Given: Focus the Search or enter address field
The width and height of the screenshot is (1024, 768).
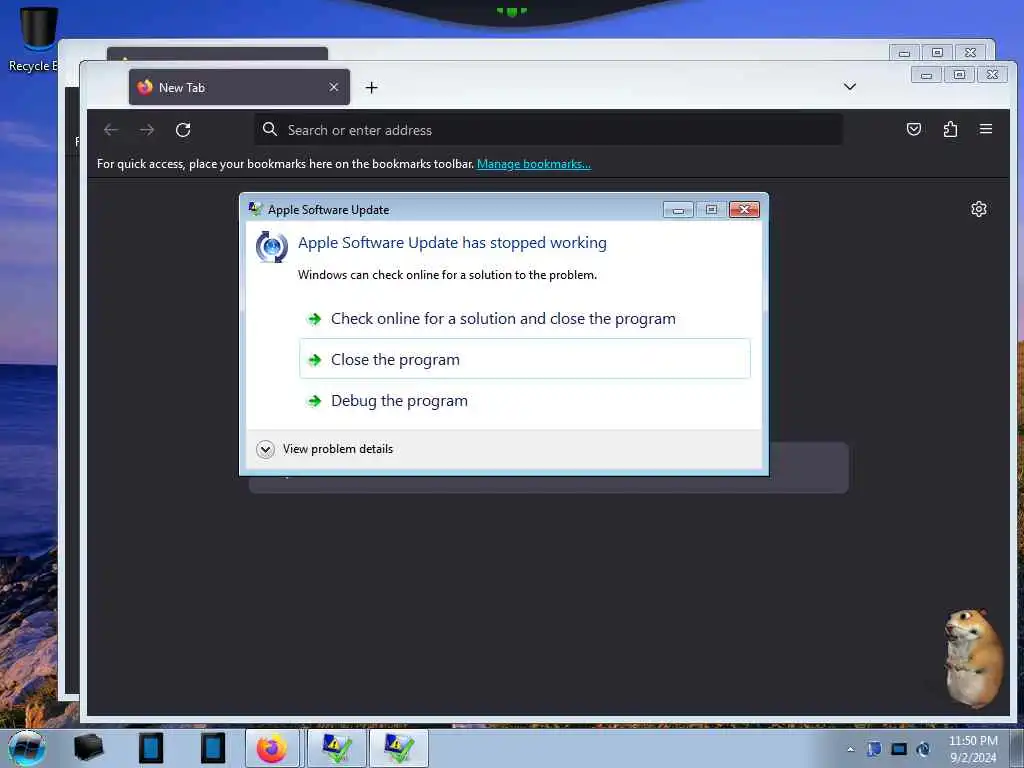Looking at the screenshot, I should point(548,130).
